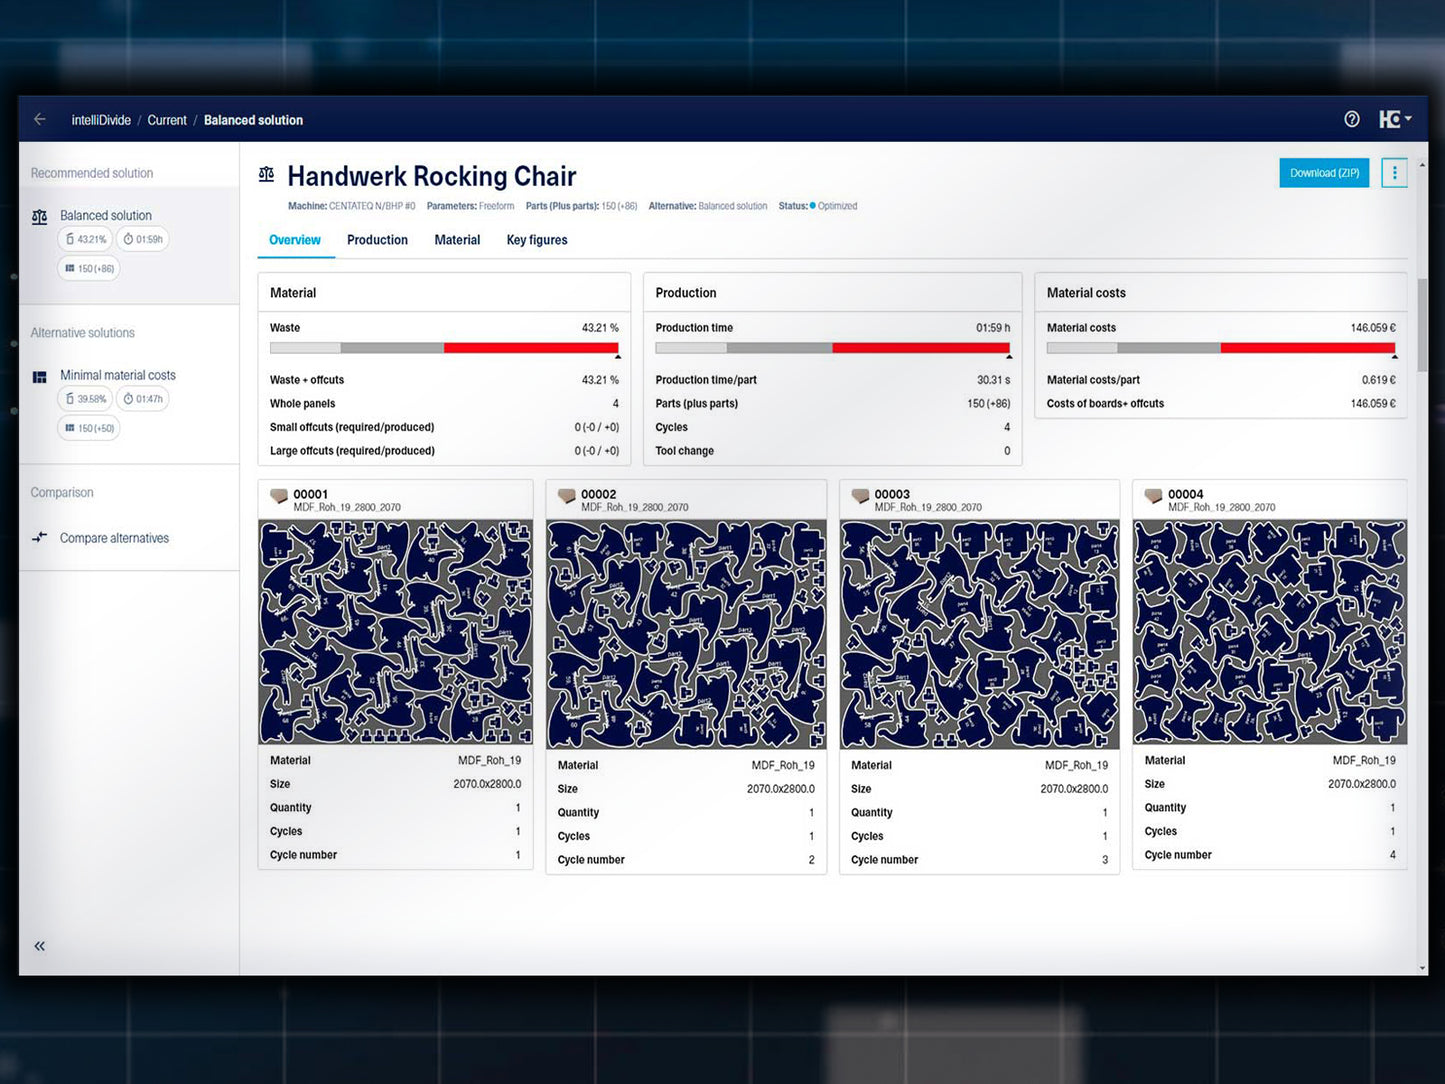Viewport: 1445px width, 1084px height.
Task: Switch to the Production tab
Action: click(377, 240)
